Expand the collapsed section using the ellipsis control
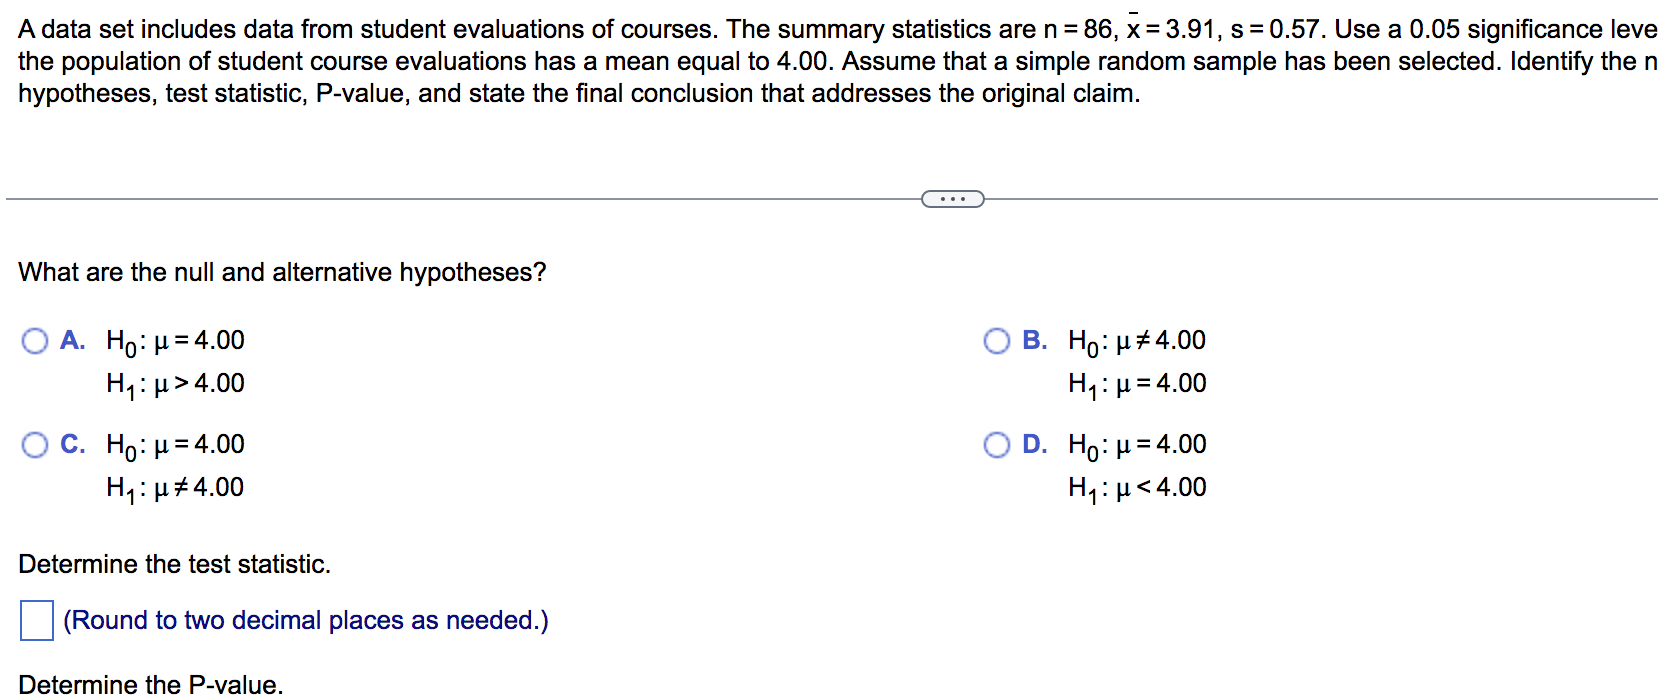The height and width of the screenshot is (700, 1658). pos(952,199)
